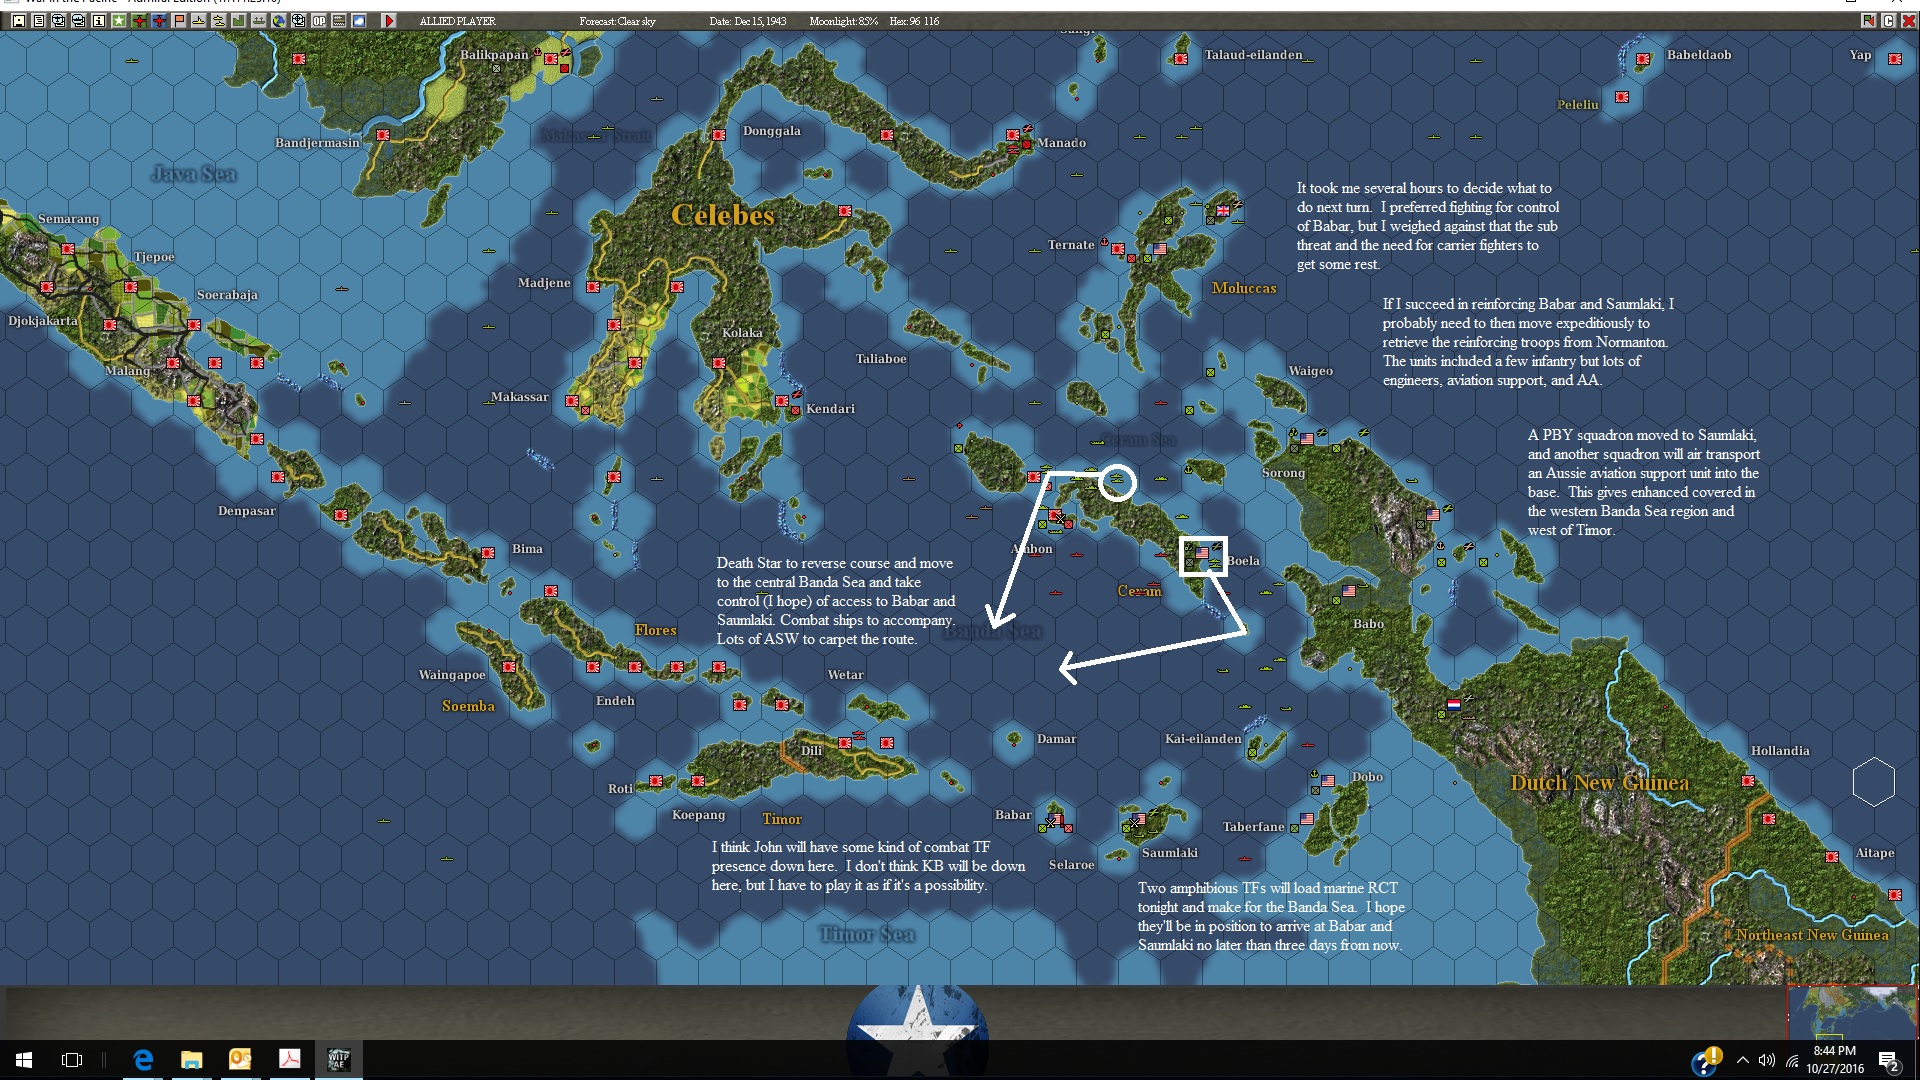
Task: Click the WitP AE taskbar icon
Action: tap(338, 1060)
